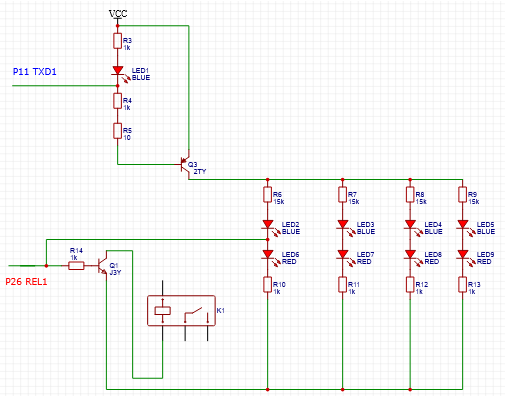
Task: Select the R13 1k resistor
Action: tap(462, 285)
